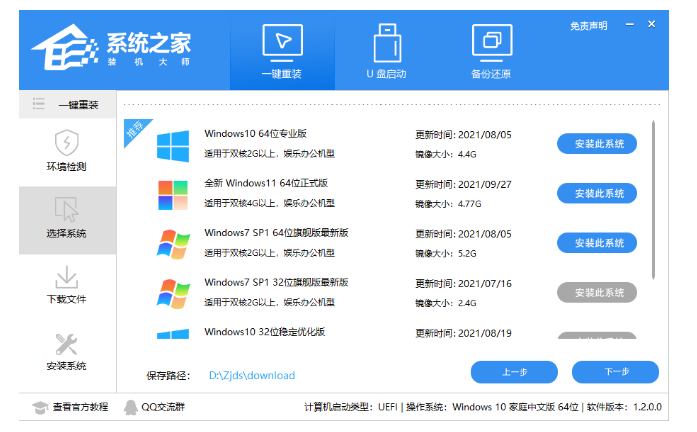Switch to the U盘启动 tab
Image resolution: width=697 pixels, height=432 pixels.
click(x=387, y=51)
